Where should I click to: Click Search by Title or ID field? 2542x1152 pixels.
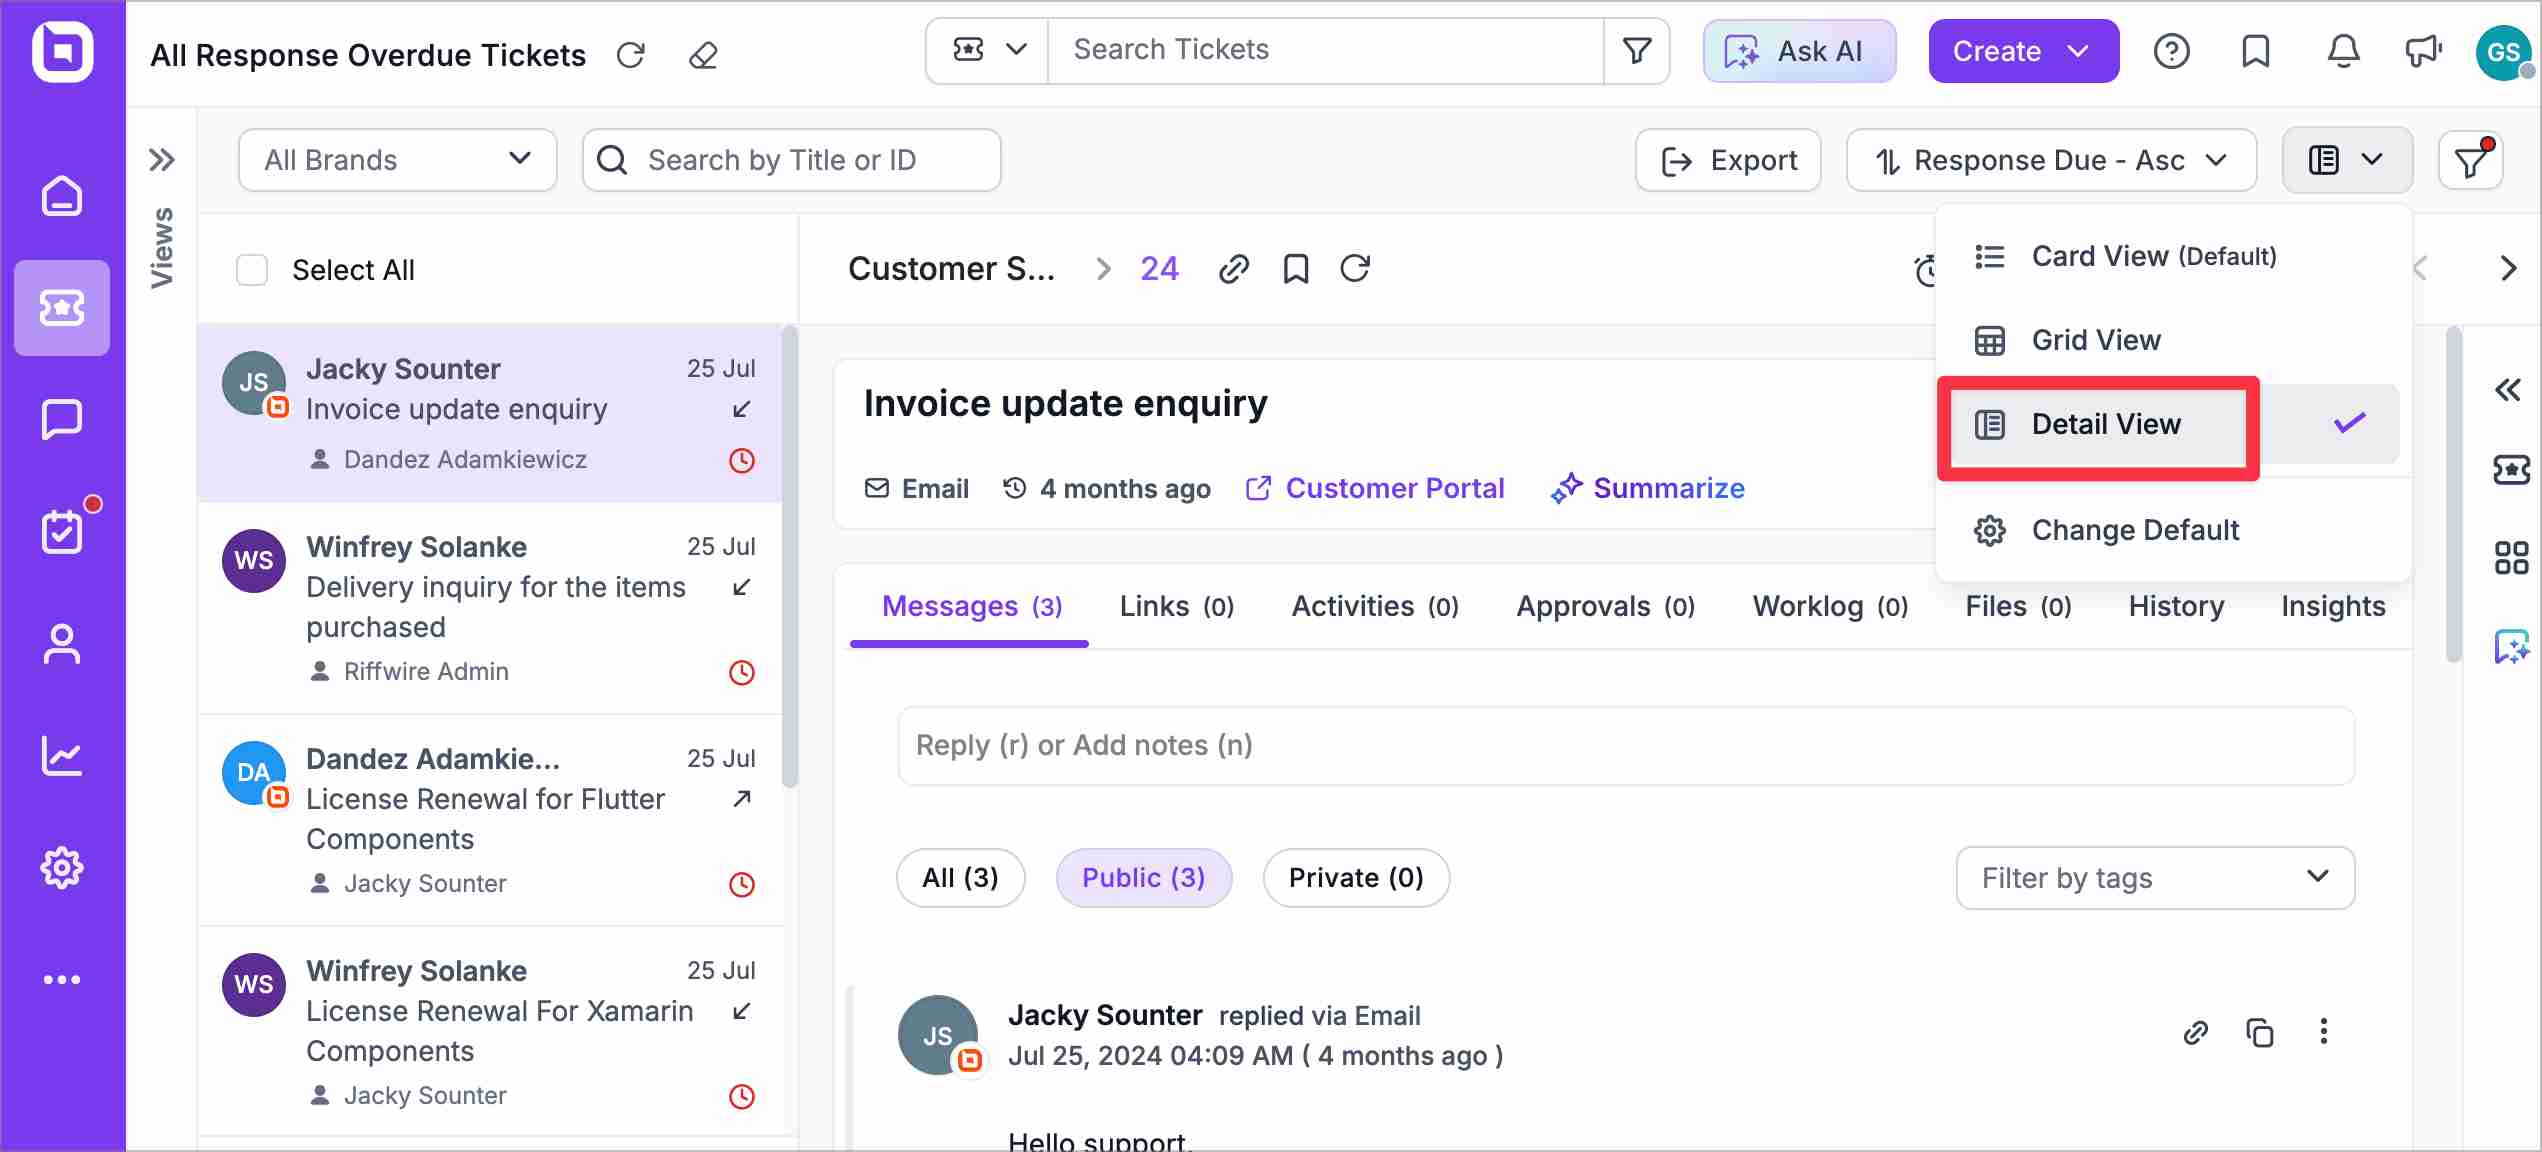coord(791,160)
